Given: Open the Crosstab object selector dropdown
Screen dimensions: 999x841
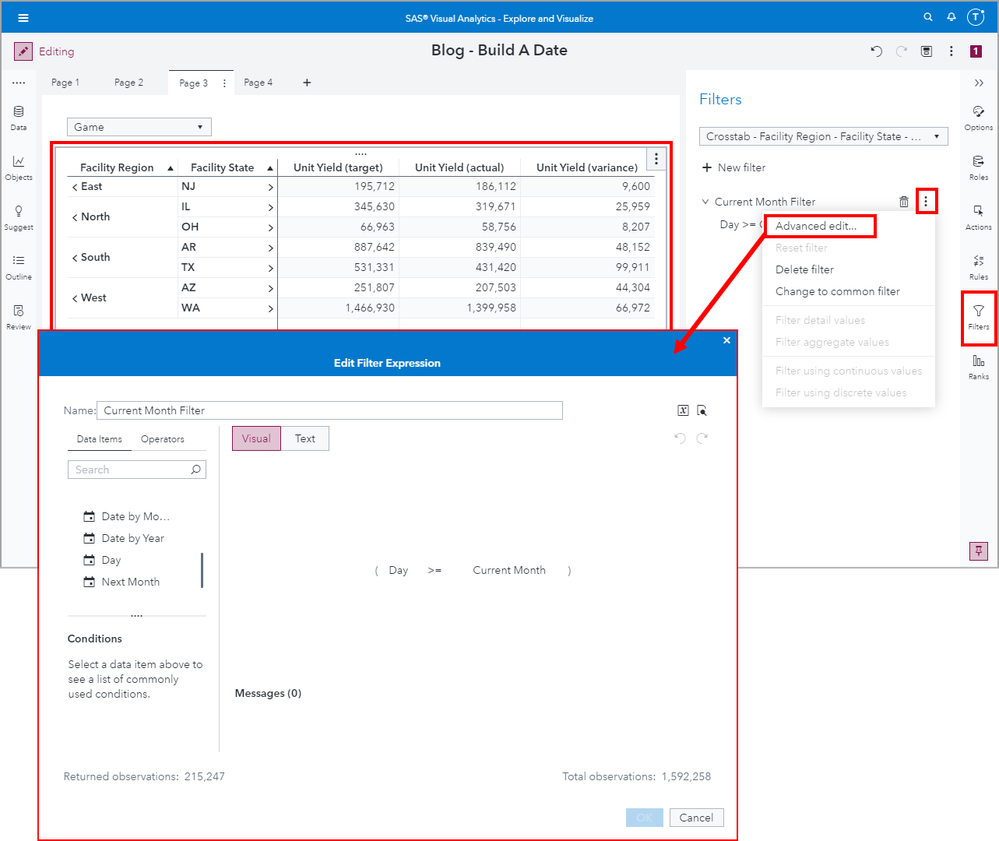Looking at the screenshot, I should [823, 136].
